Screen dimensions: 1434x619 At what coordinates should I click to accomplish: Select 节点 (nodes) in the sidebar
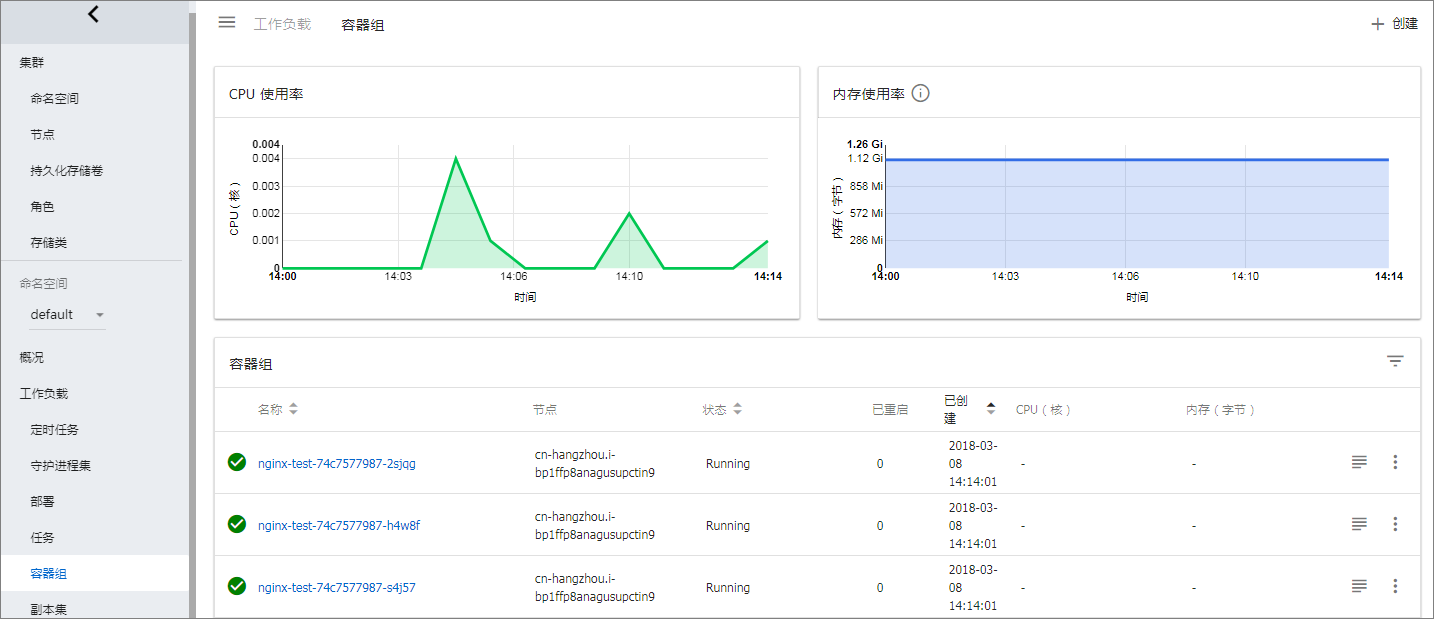[42, 135]
